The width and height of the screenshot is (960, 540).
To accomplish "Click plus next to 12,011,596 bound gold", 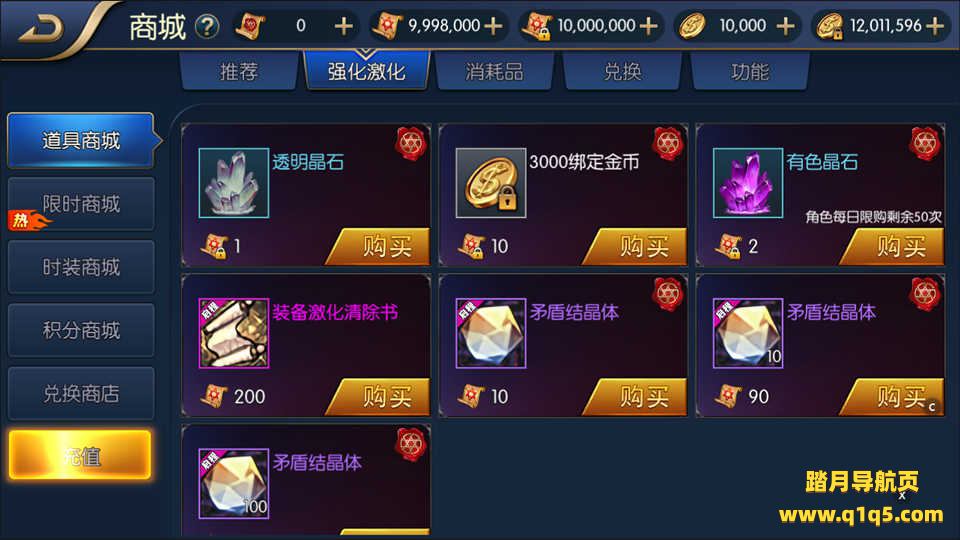I will 935,26.
